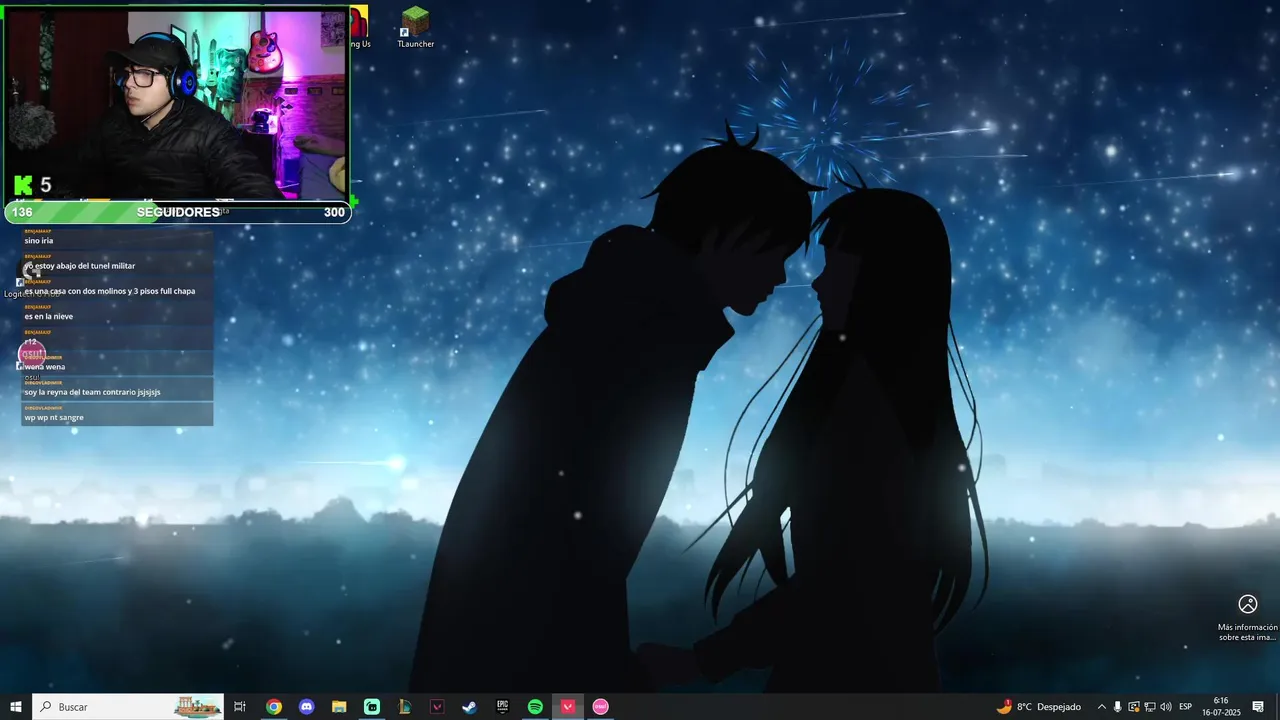
Task: Click "Más información sobre esta imagen" icon
Action: tap(1248, 604)
